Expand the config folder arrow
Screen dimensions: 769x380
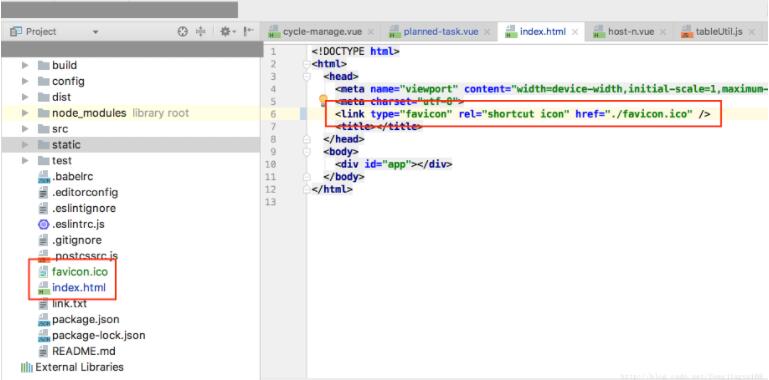coord(25,81)
